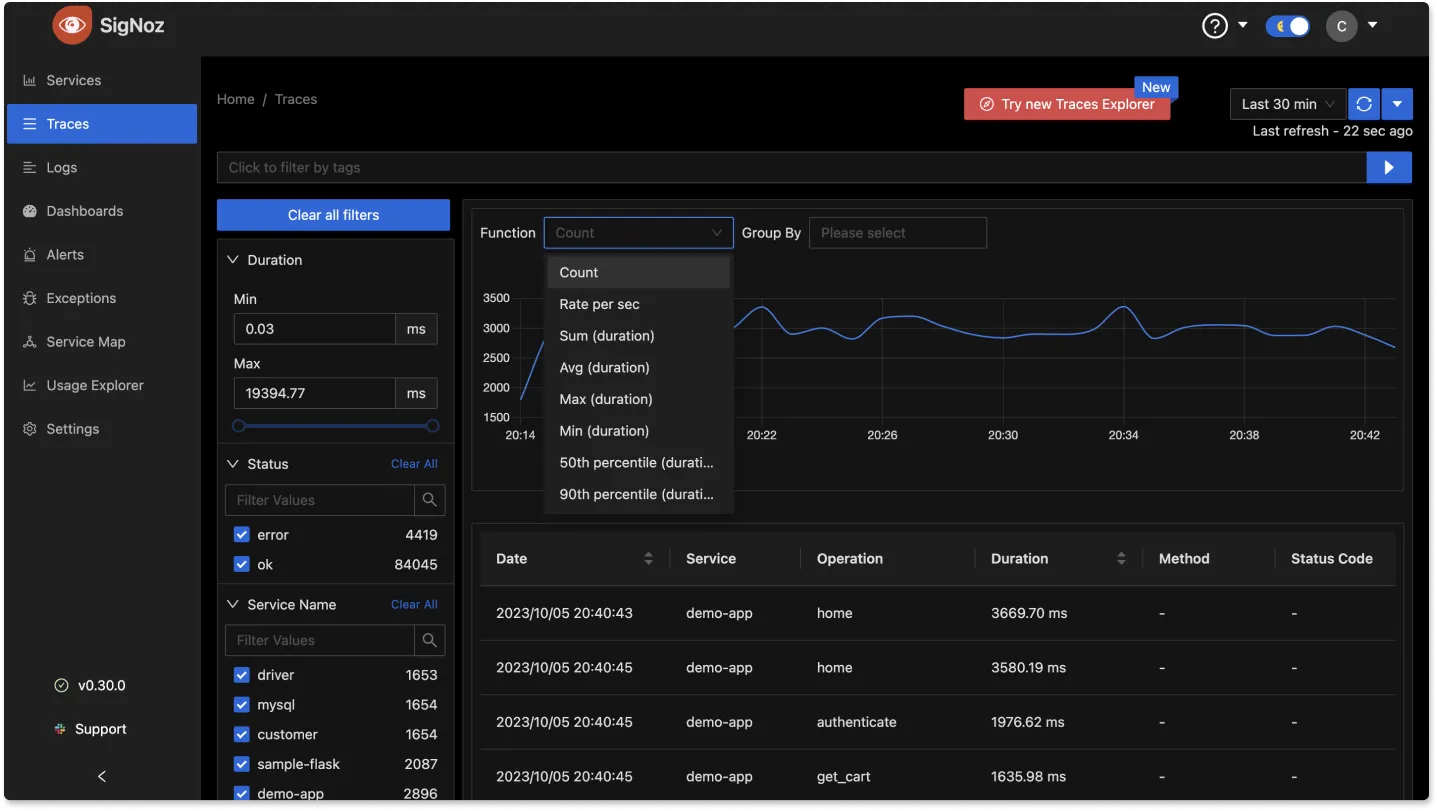Viewport: 1437px width, 811px height.
Task: Open the Group By select box
Action: point(897,233)
